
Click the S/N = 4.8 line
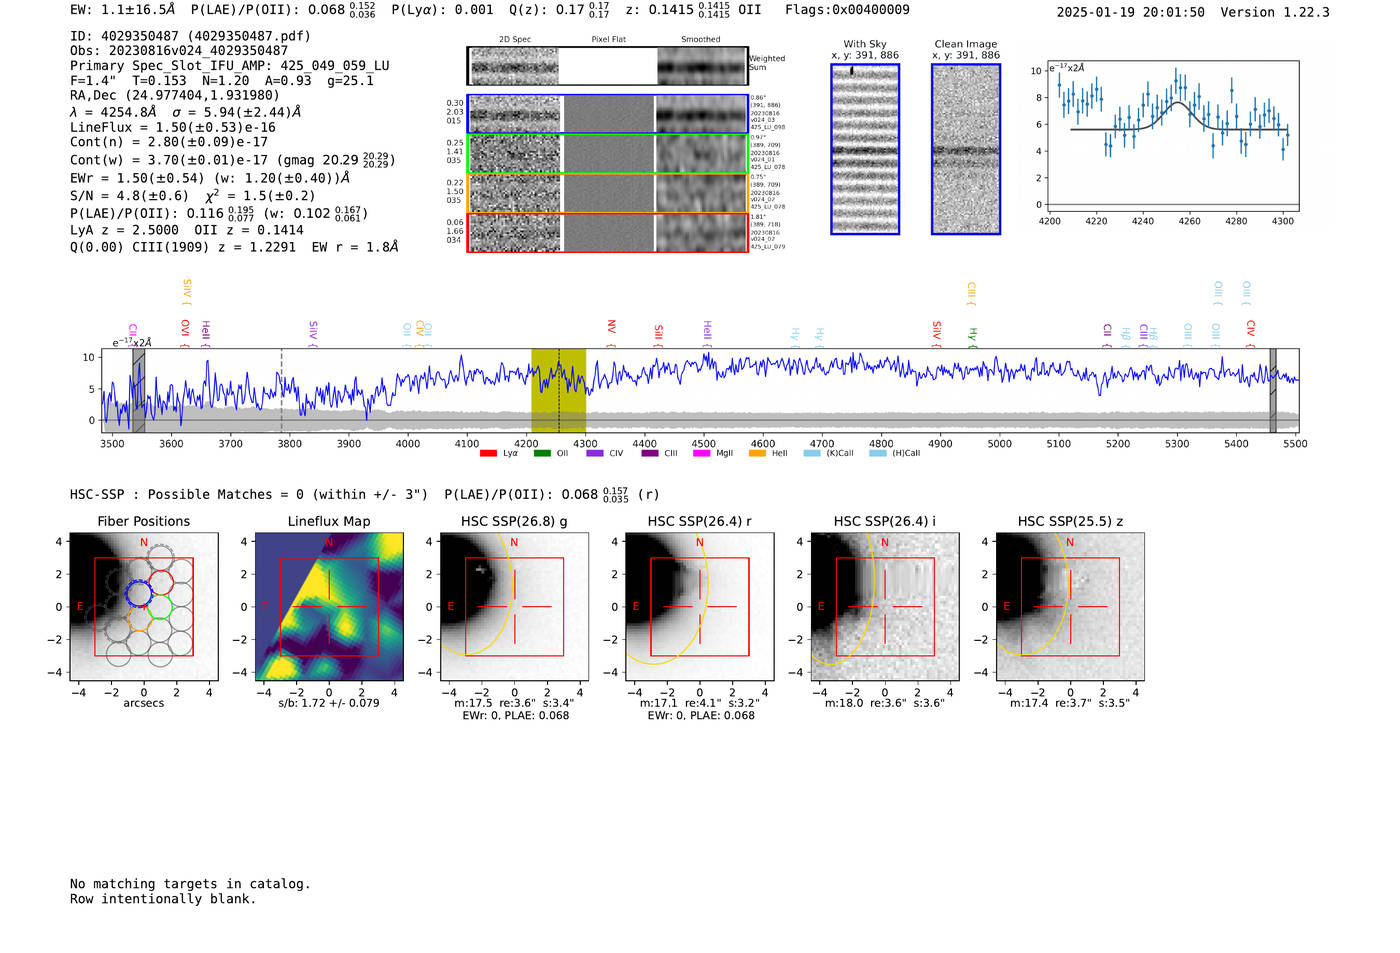(192, 196)
